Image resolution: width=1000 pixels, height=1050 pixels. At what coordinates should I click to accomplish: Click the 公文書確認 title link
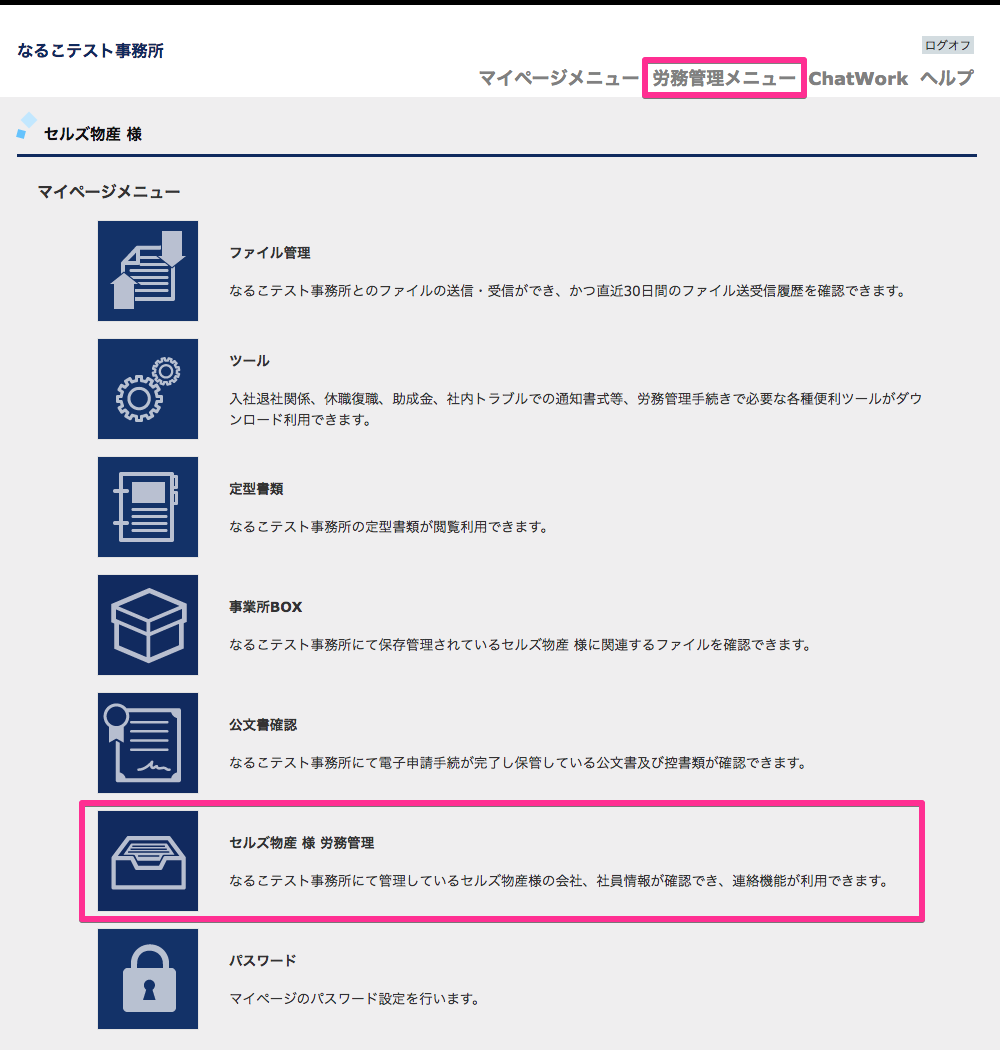(263, 725)
